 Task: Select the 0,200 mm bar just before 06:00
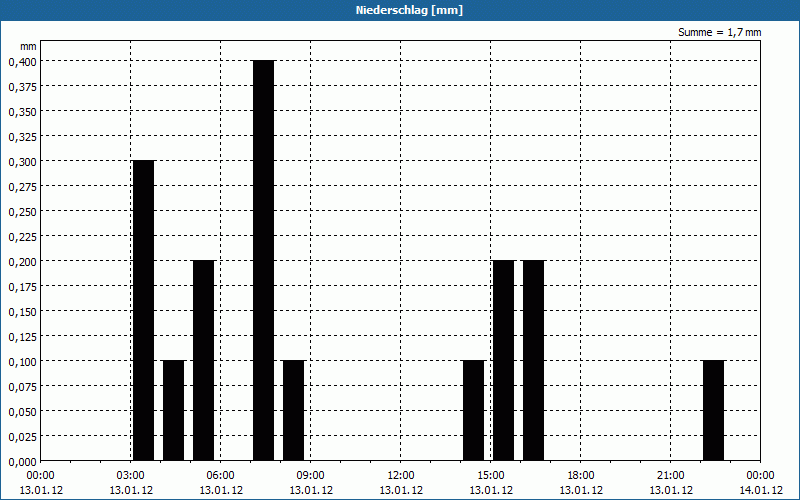pos(203,360)
